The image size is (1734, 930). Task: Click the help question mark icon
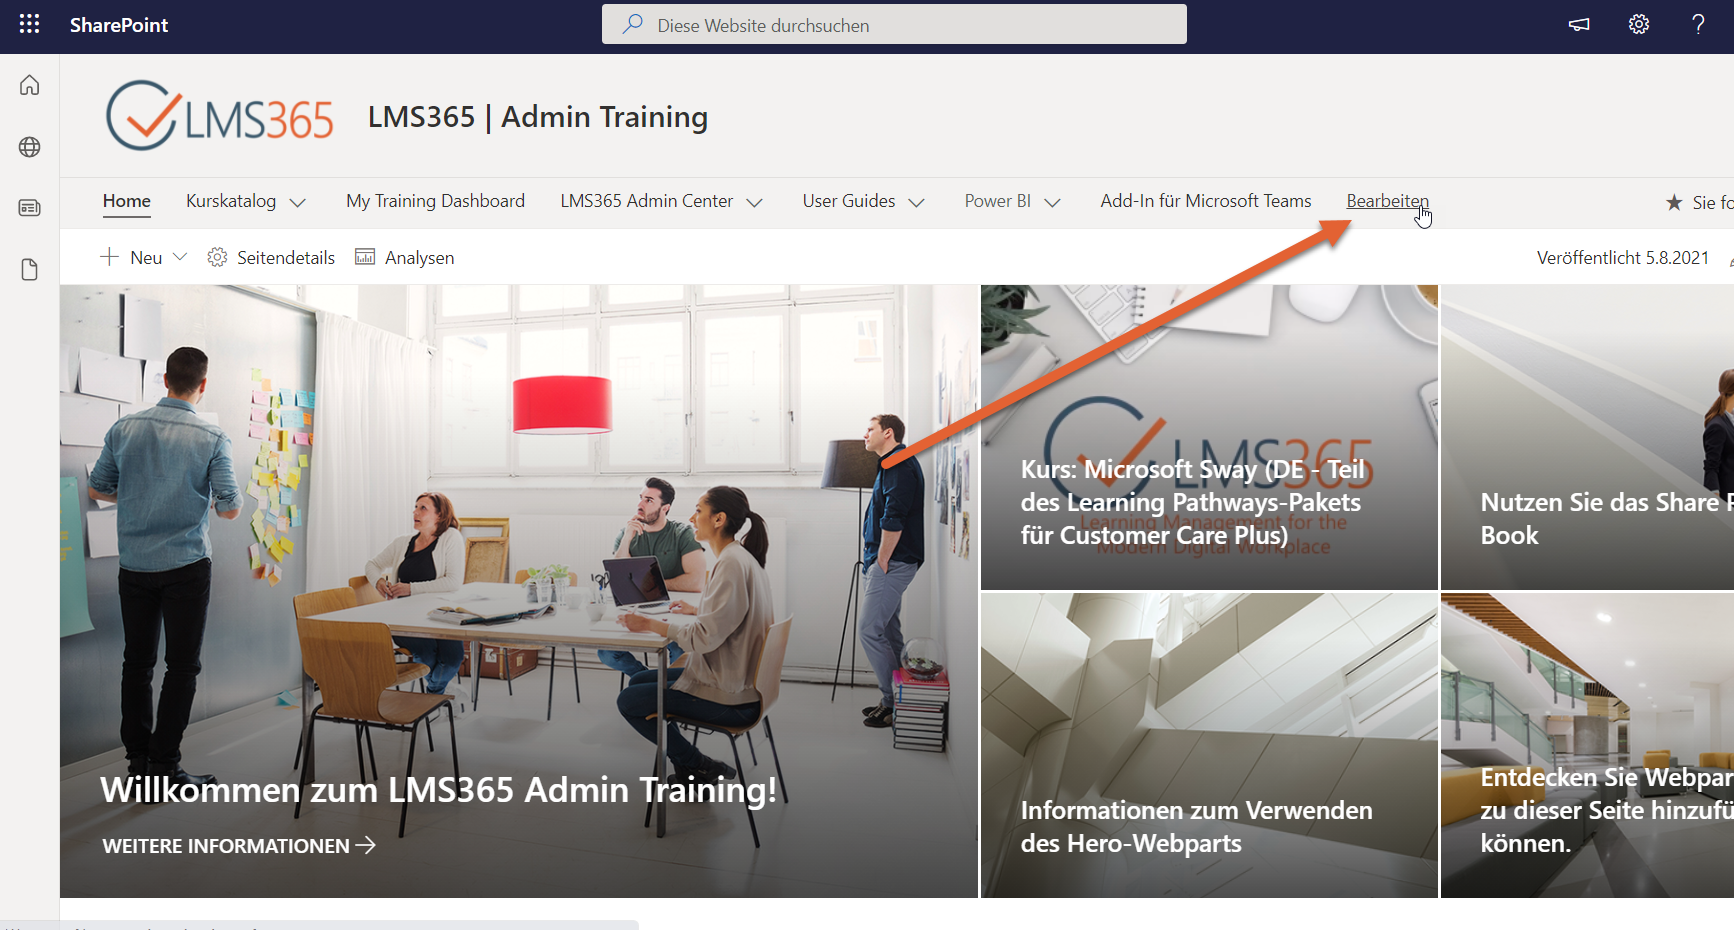coord(1698,24)
